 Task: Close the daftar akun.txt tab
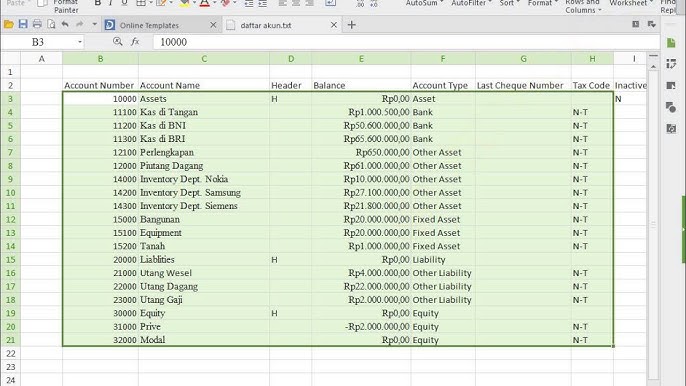click(334, 25)
